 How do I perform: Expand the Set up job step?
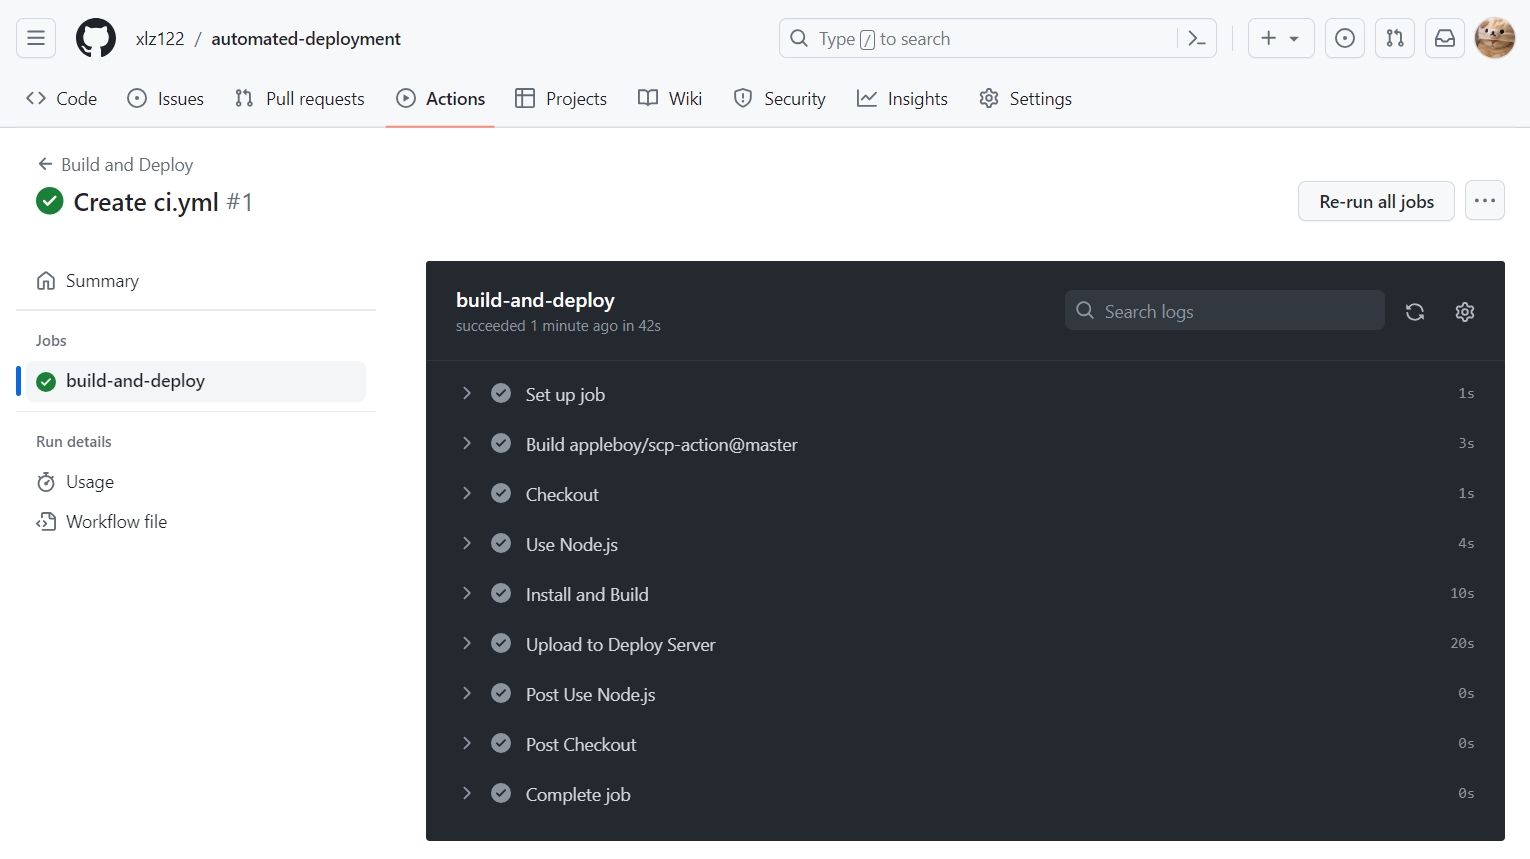click(x=965, y=394)
